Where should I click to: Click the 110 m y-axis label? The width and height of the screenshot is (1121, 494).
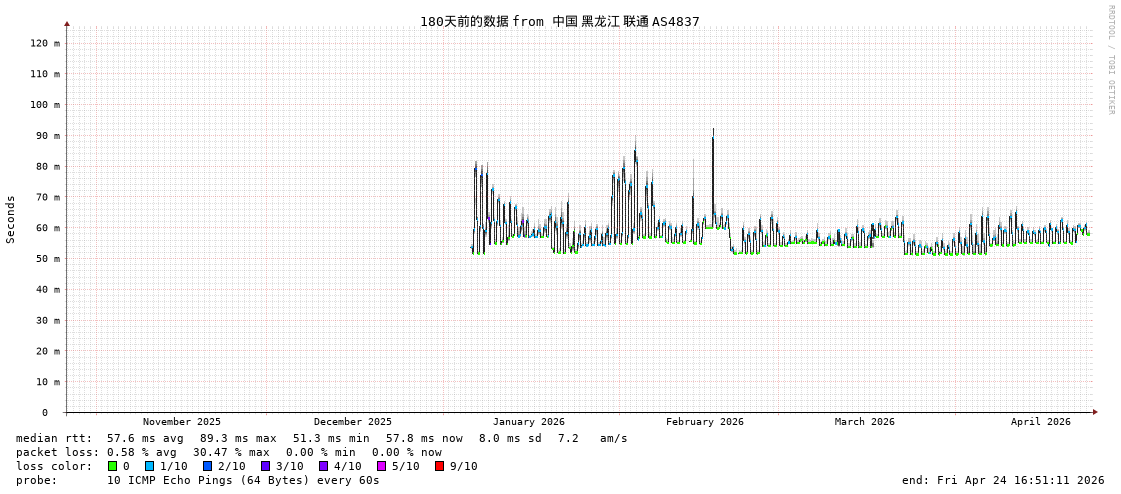click(x=45, y=74)
